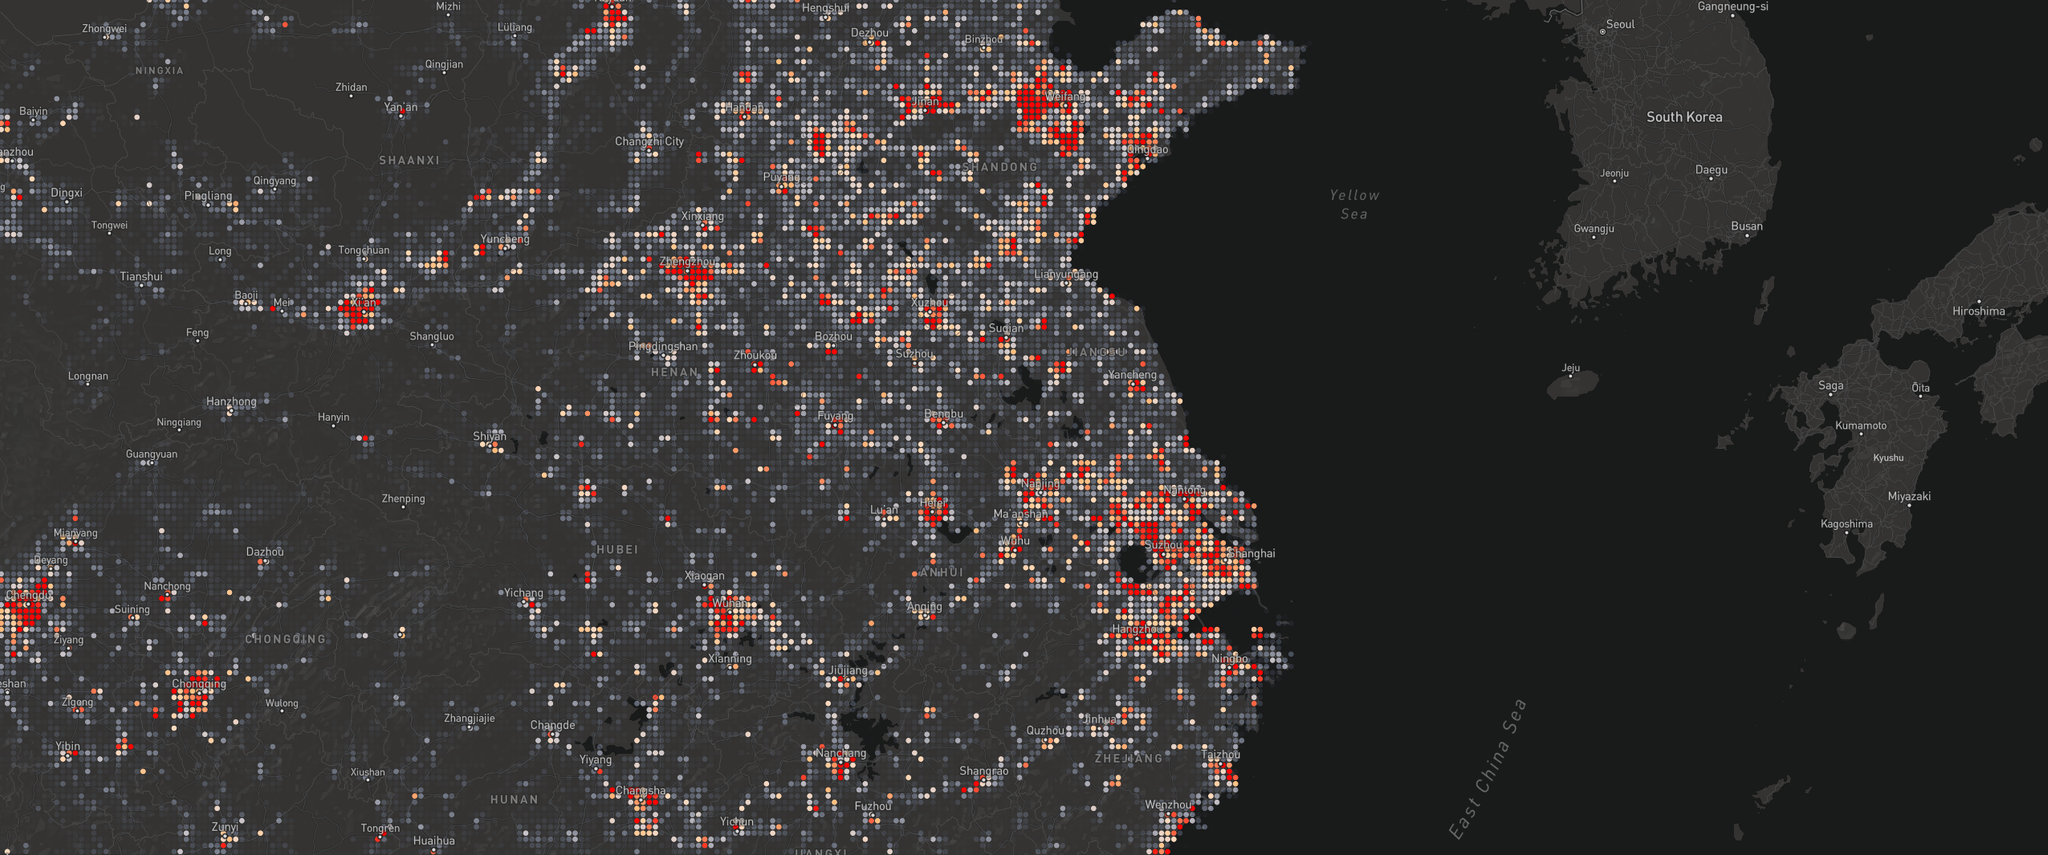
Task: Select the Hanzhong city label
Action: tap(231, 402)
